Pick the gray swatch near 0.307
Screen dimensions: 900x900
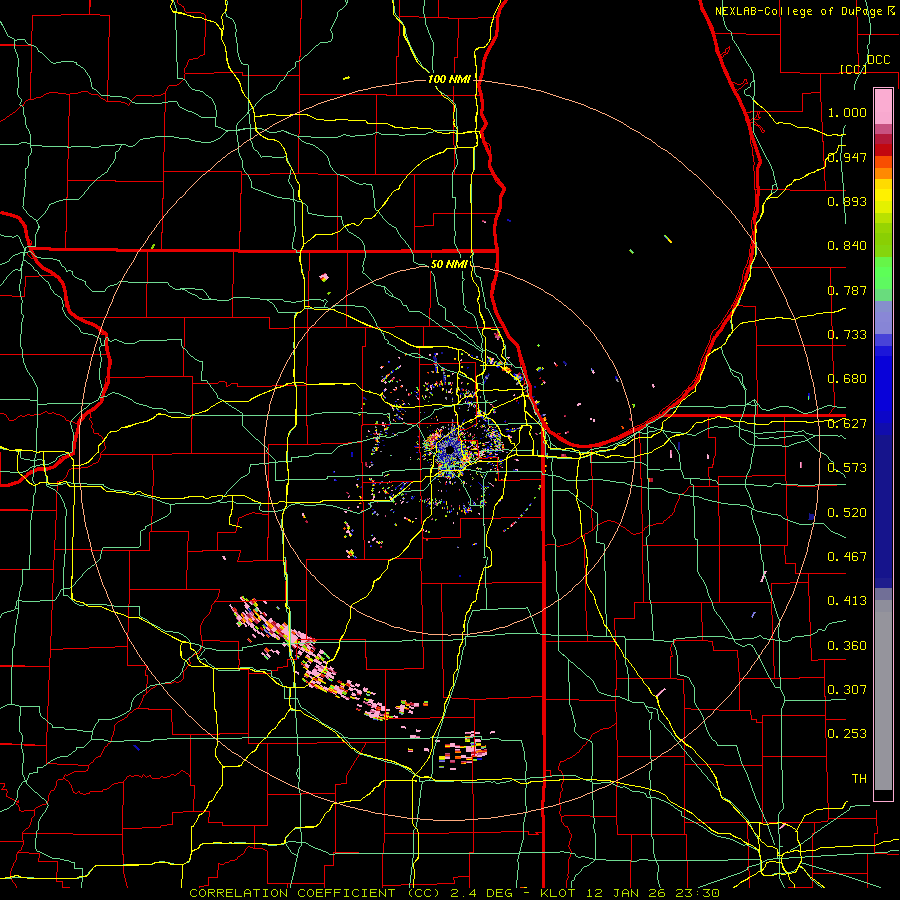(x=883, y=695)
